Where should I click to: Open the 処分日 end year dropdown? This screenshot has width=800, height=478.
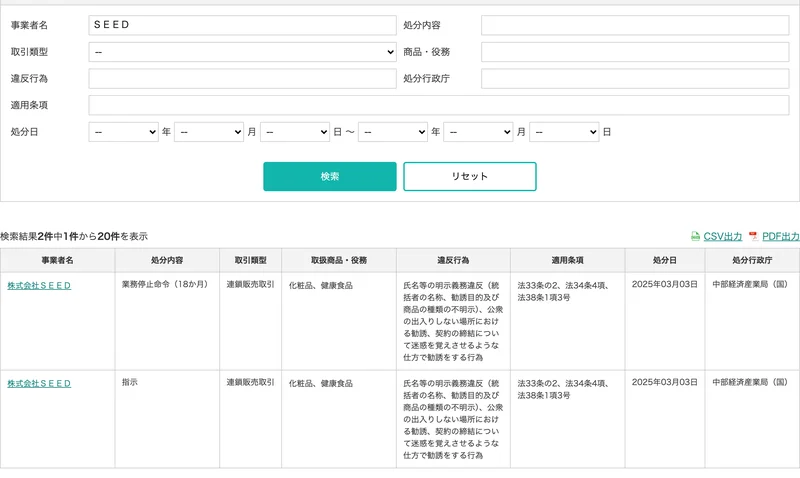(x=393, y=132)
